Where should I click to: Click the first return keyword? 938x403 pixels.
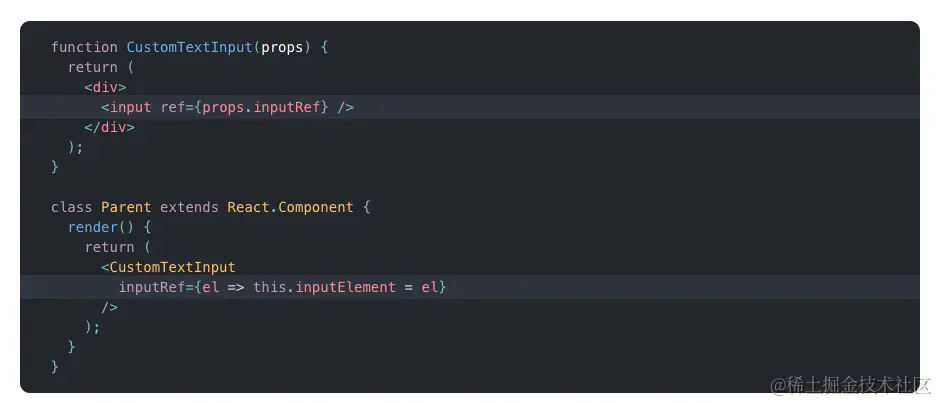(x=93, y=68)
